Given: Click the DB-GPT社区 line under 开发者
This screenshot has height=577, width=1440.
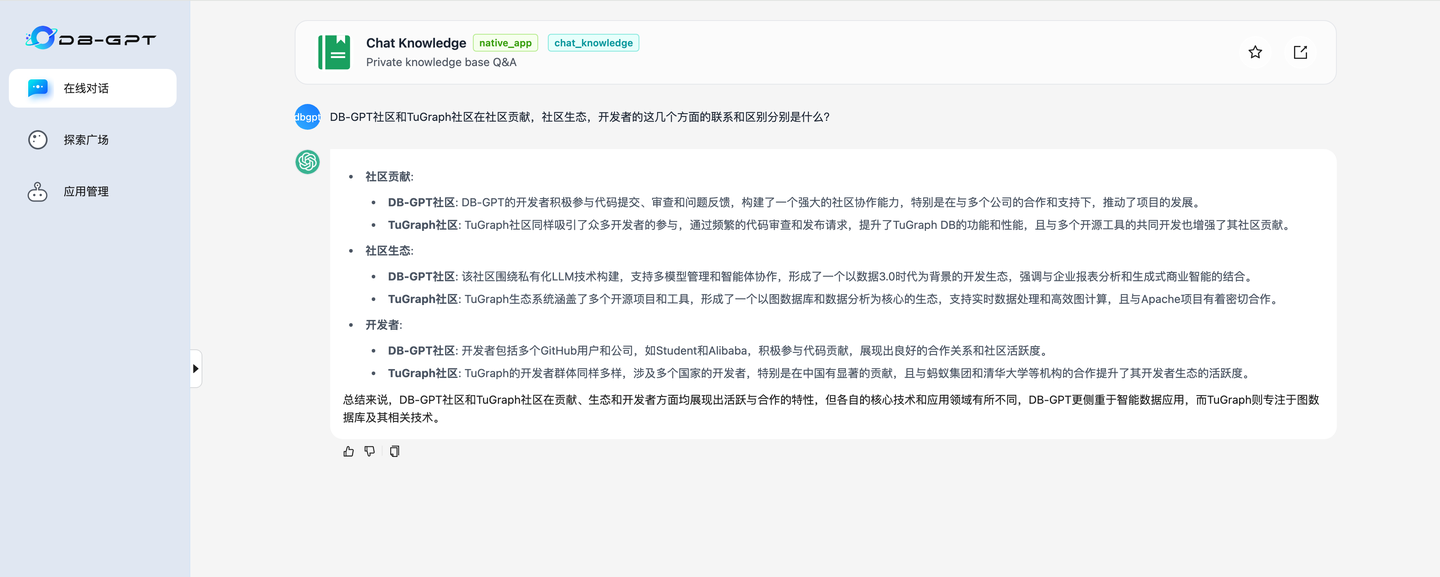Looking at the screenshot, I should (718, 351).
